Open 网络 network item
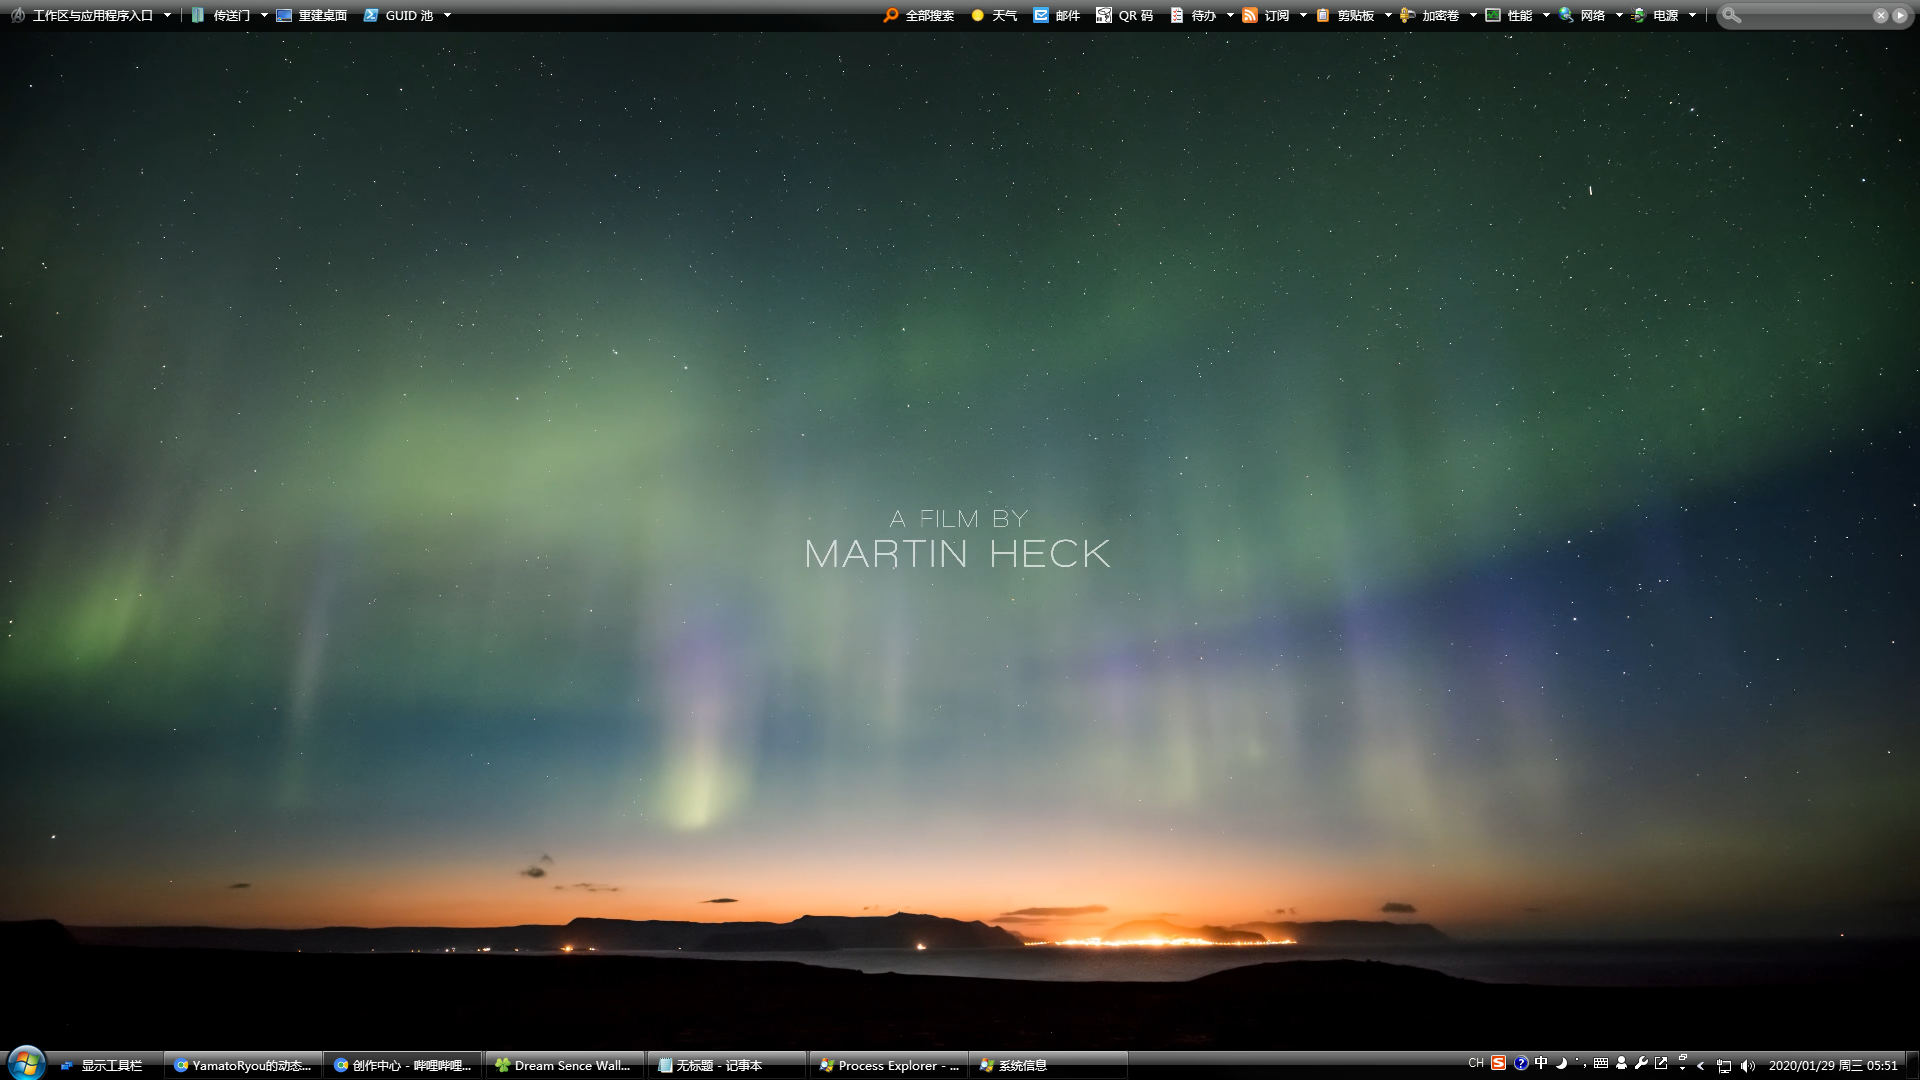Screen dimensions: 1920x1080 click(1582, 15)
